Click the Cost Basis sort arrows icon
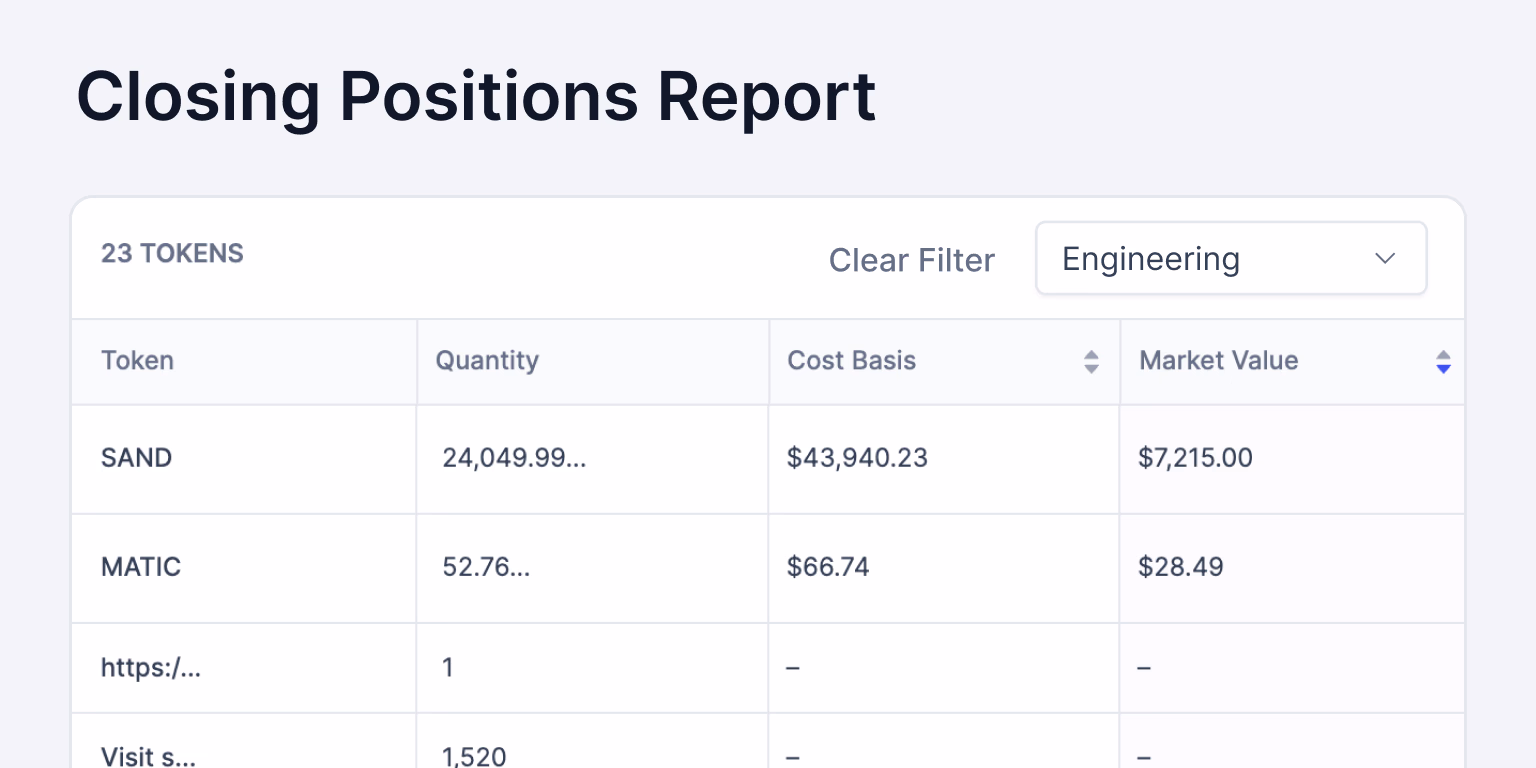Viewport: 1536px width, 768px height. click(x=1091, y=362)
